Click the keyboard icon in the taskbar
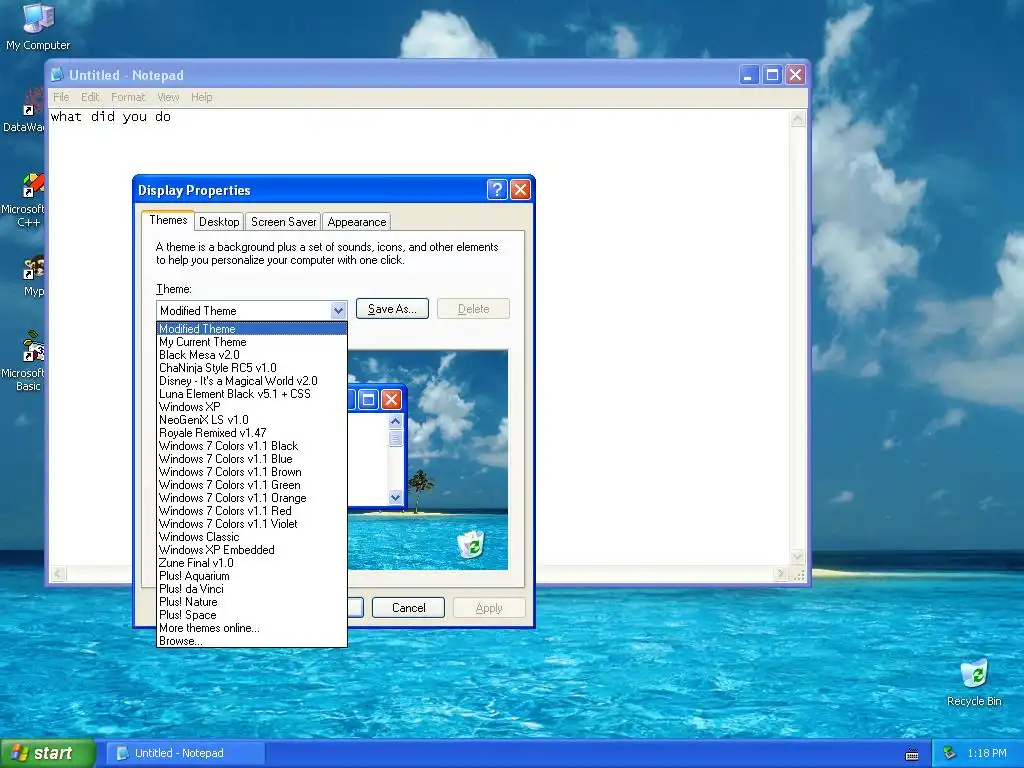Screen dimensions: 1024x768 tap(912, 754)
